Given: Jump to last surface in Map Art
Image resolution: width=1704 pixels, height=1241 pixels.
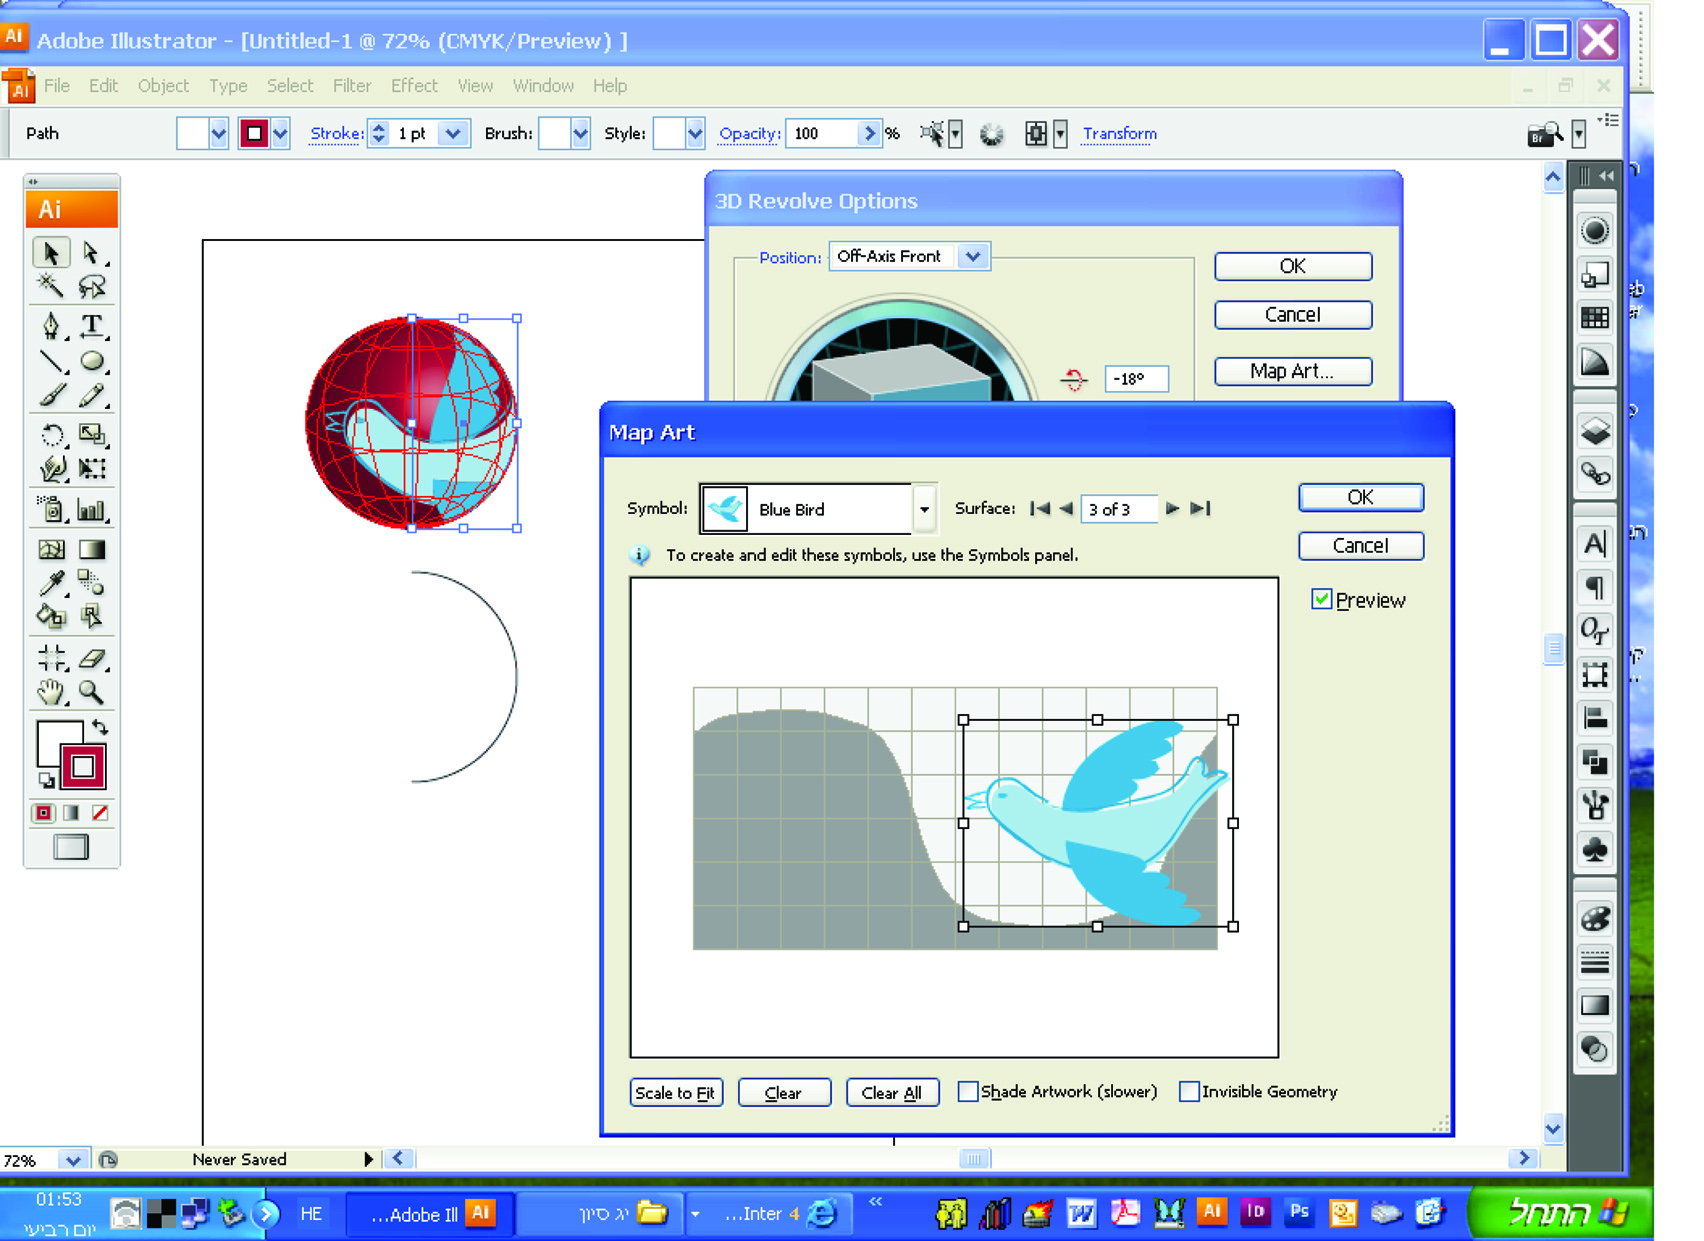Looking at the screenshot, I should coord(1200,508).
